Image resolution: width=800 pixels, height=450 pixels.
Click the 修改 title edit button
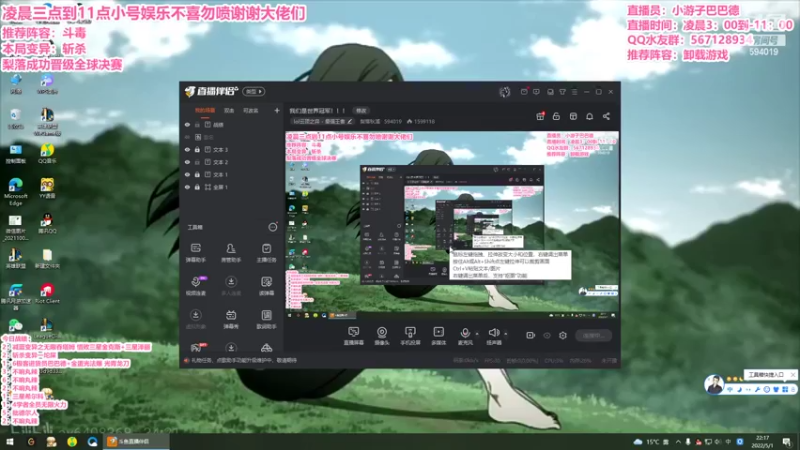pyautogui.click(x=361, y=110)
